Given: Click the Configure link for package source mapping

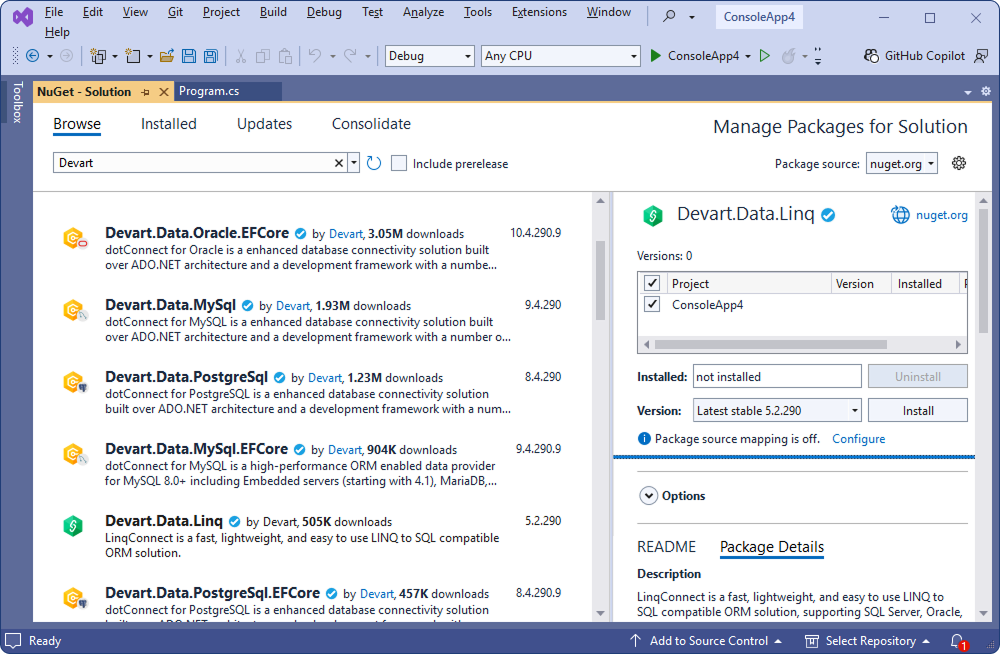Looking at the screenshot, I should coord(858,438).
